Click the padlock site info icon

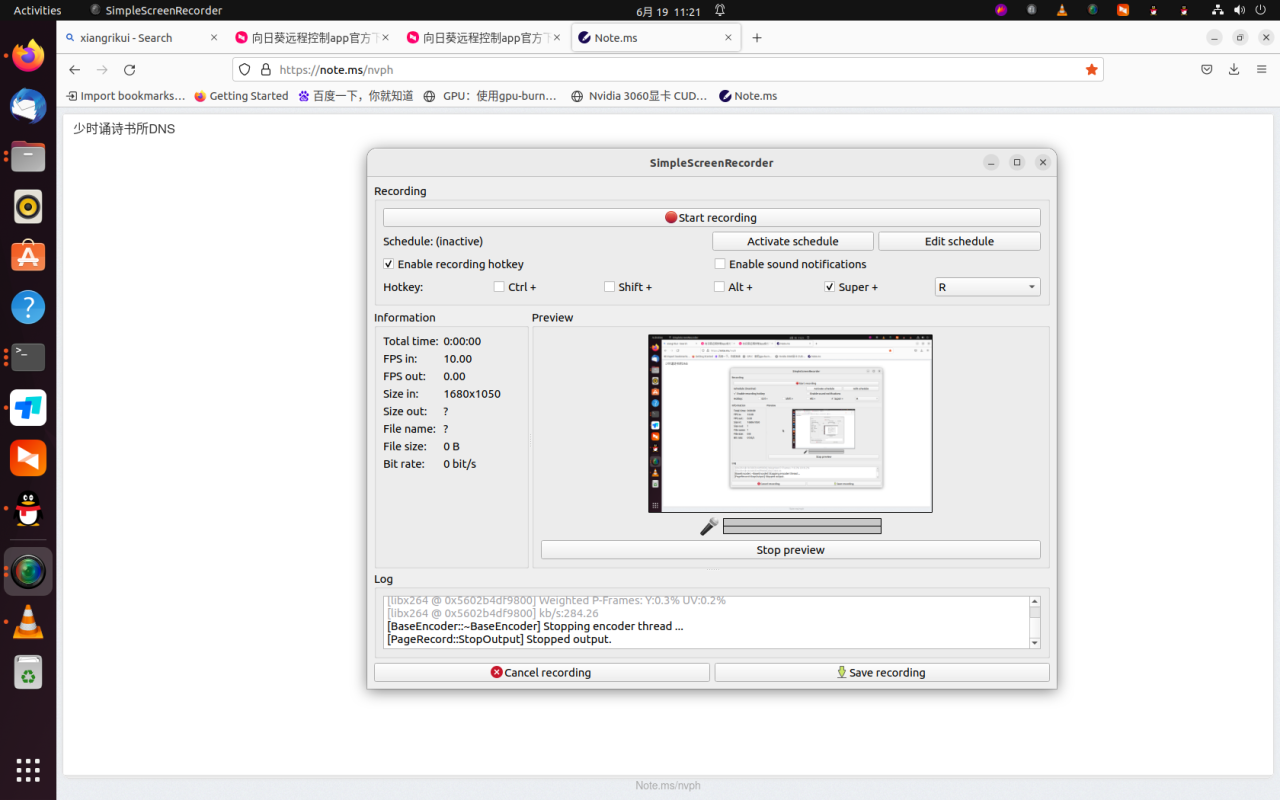[266, 70]
